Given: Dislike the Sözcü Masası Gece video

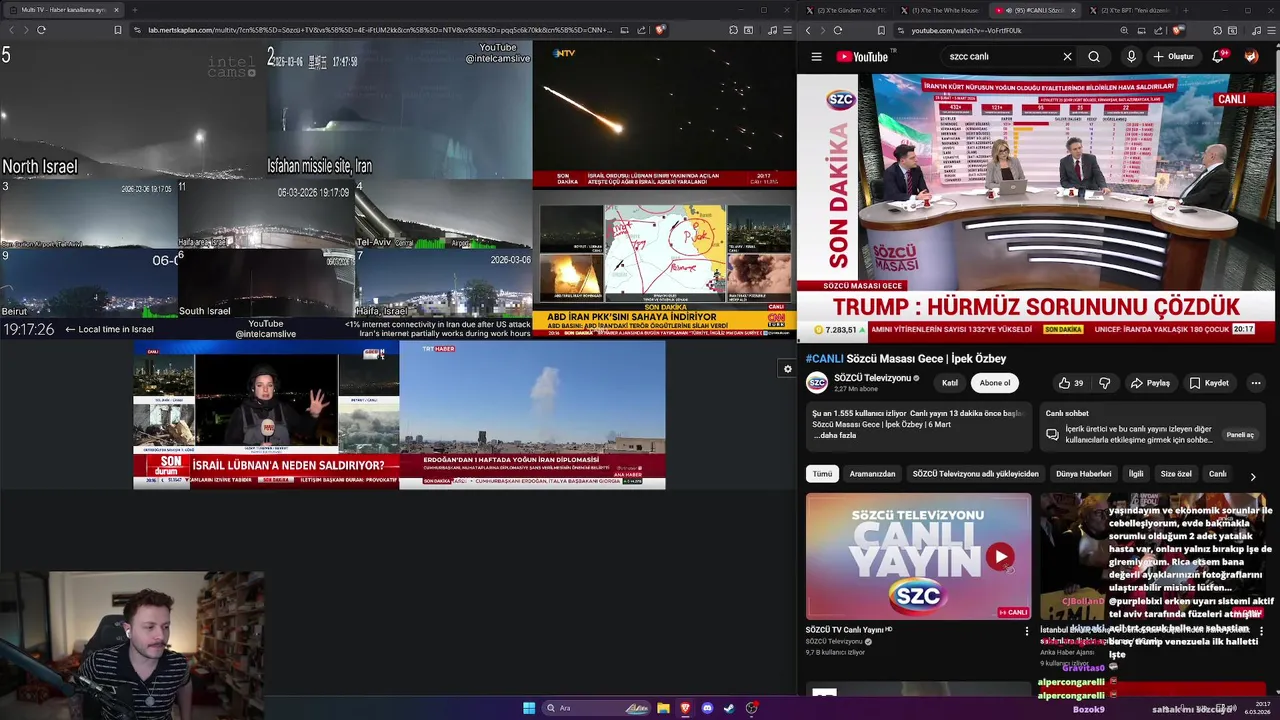Looking at the screenshot, I should click(x=1105, y=383).
